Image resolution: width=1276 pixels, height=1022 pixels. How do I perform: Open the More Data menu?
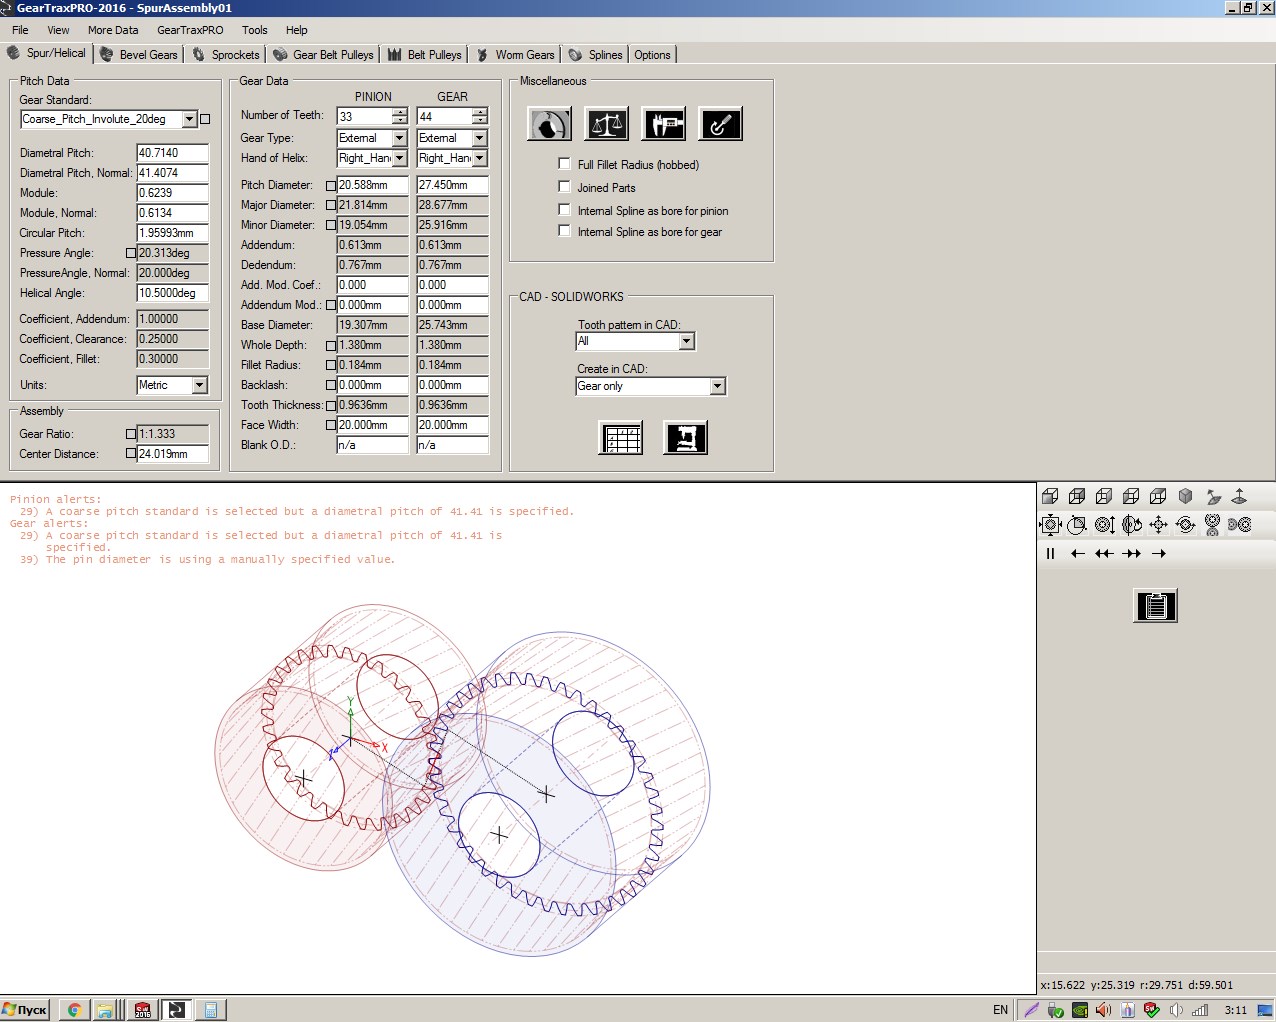point(113,30)
